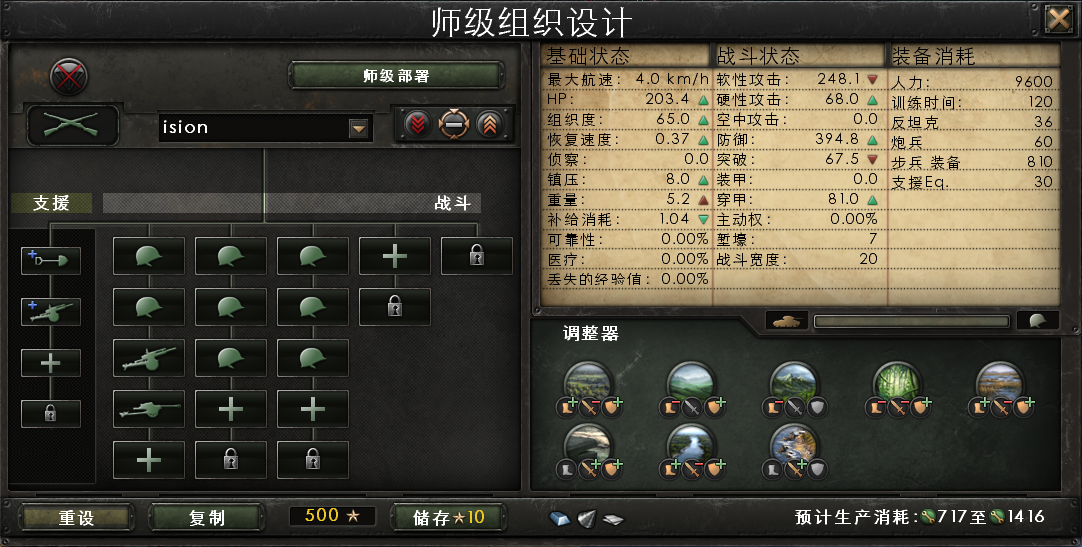Click the red crossed-out delete template icon

[x=68, y=77]
